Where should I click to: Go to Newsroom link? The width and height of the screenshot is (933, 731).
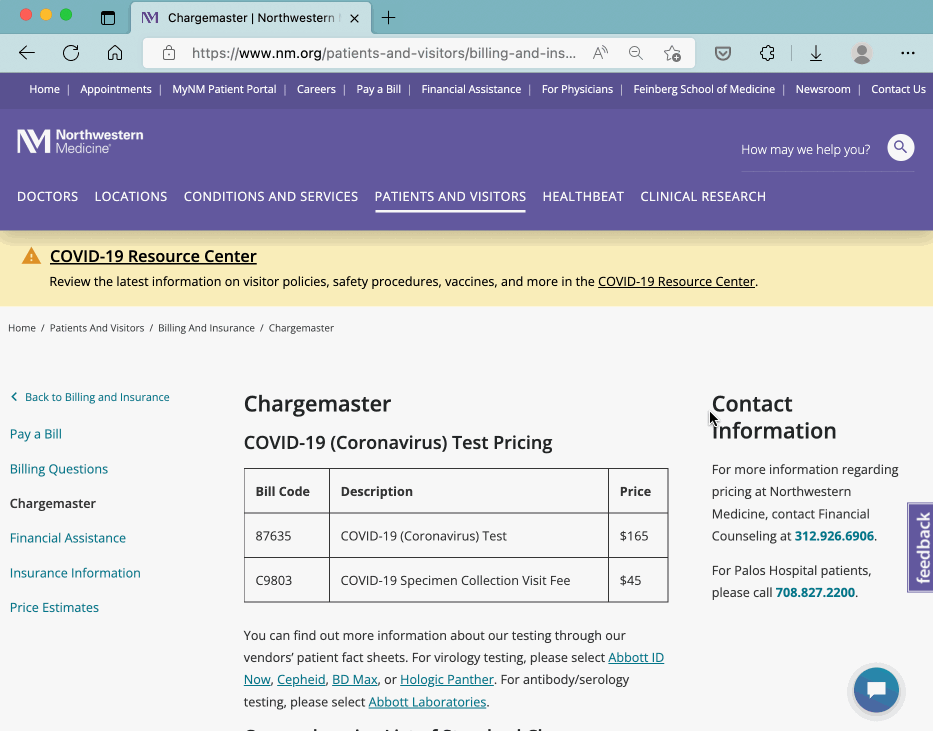[x=823, y=89]
